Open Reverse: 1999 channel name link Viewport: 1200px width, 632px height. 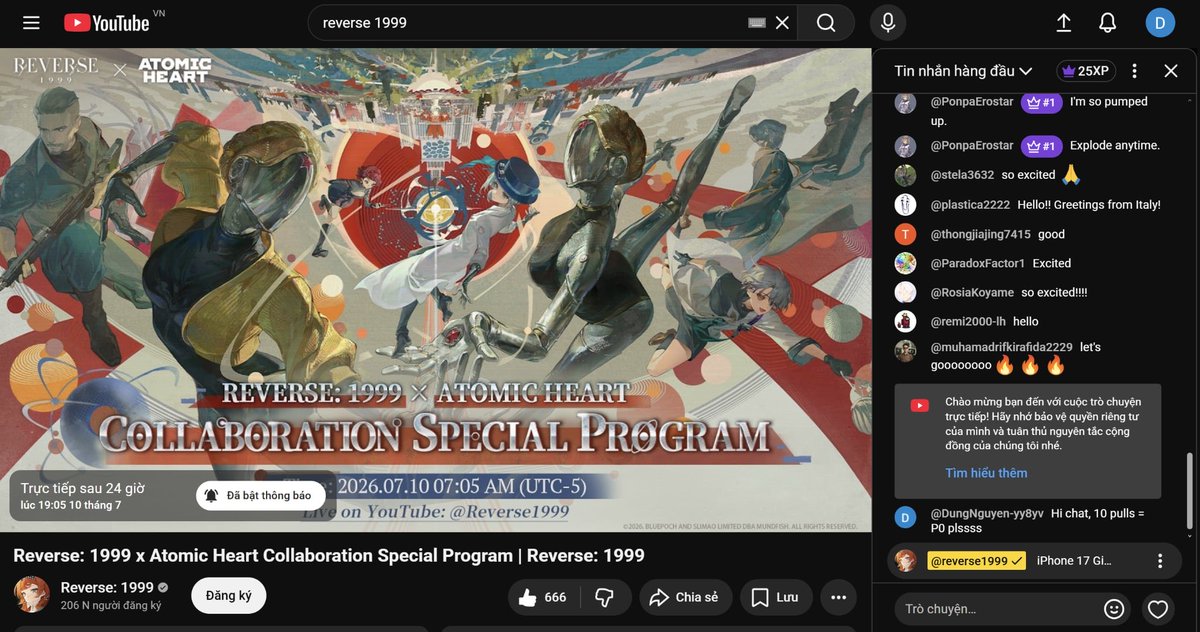point(107,587)
